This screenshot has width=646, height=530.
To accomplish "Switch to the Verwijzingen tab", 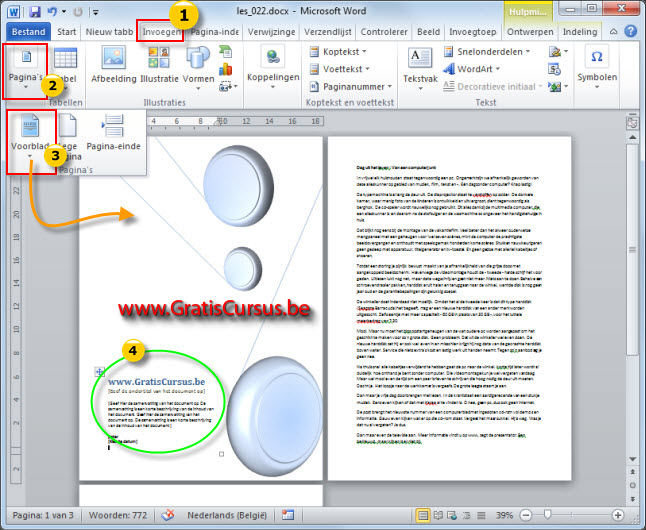I will tap(272, 32).
